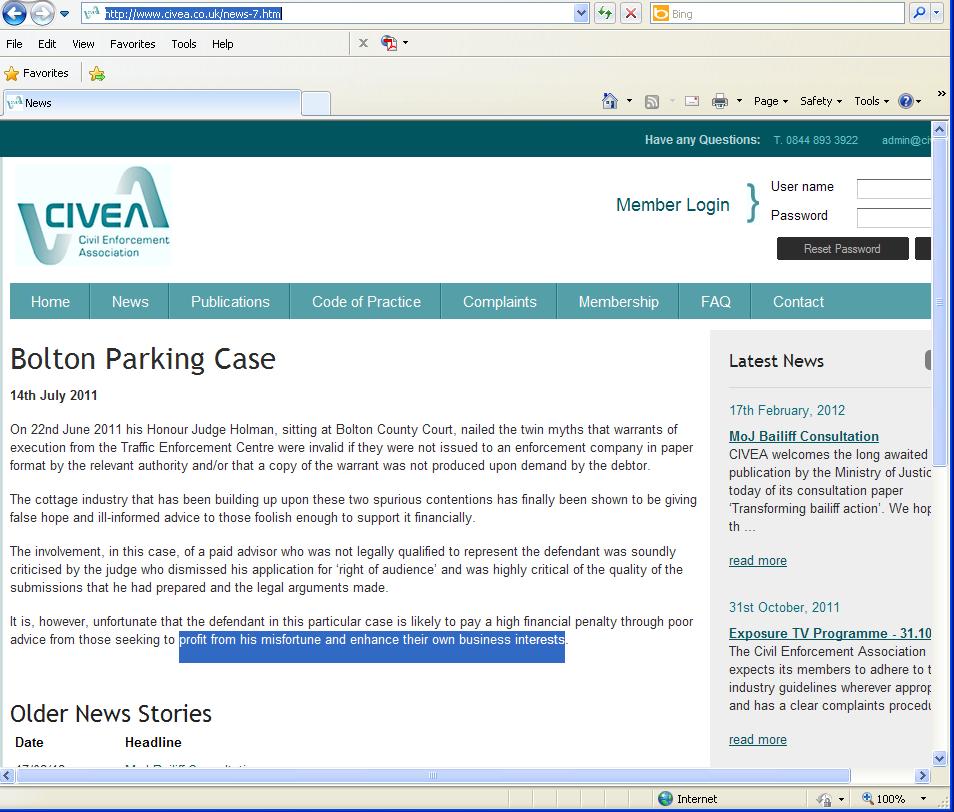Click the horizontal scrollbar left arrow
The image size is (954, 812).
pos(7,776)
